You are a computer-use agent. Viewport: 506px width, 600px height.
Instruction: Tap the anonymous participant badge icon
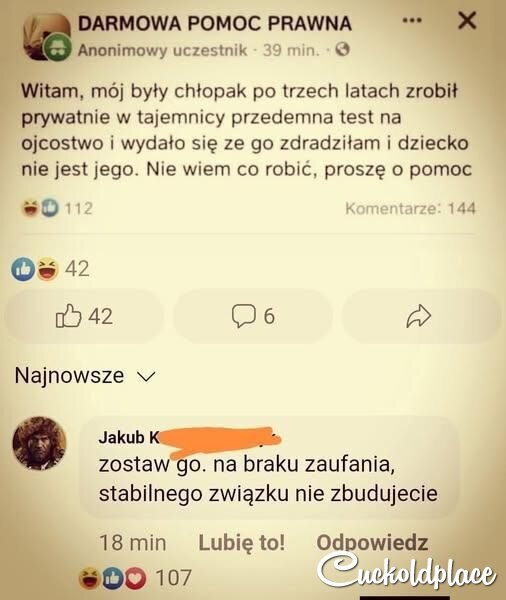(x=57, y=48)
